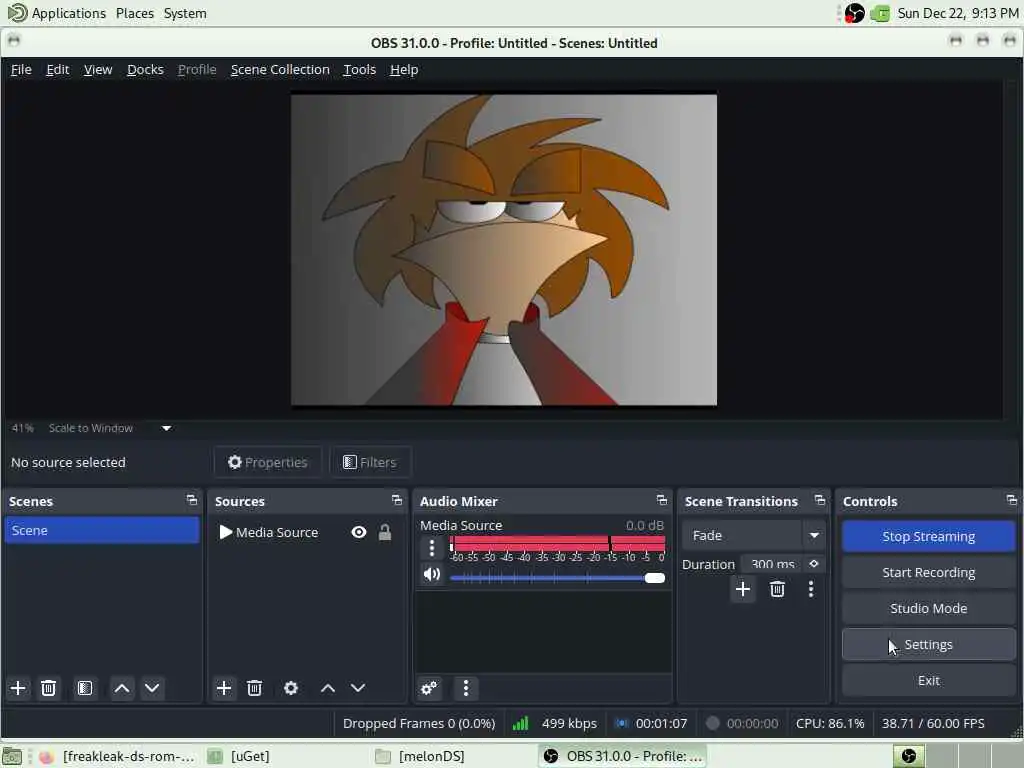Open Applications menu logo icon
The height and width of the screenshot is (768, 1024).
click(17, 12)
